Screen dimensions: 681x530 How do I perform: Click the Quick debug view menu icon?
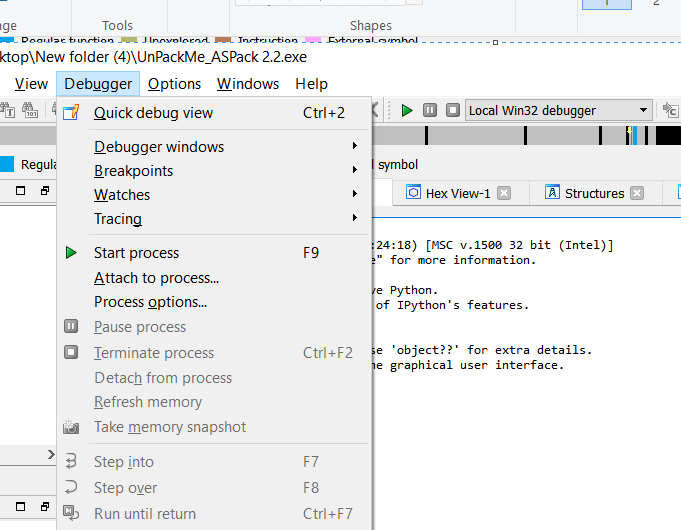coord(71,113)
